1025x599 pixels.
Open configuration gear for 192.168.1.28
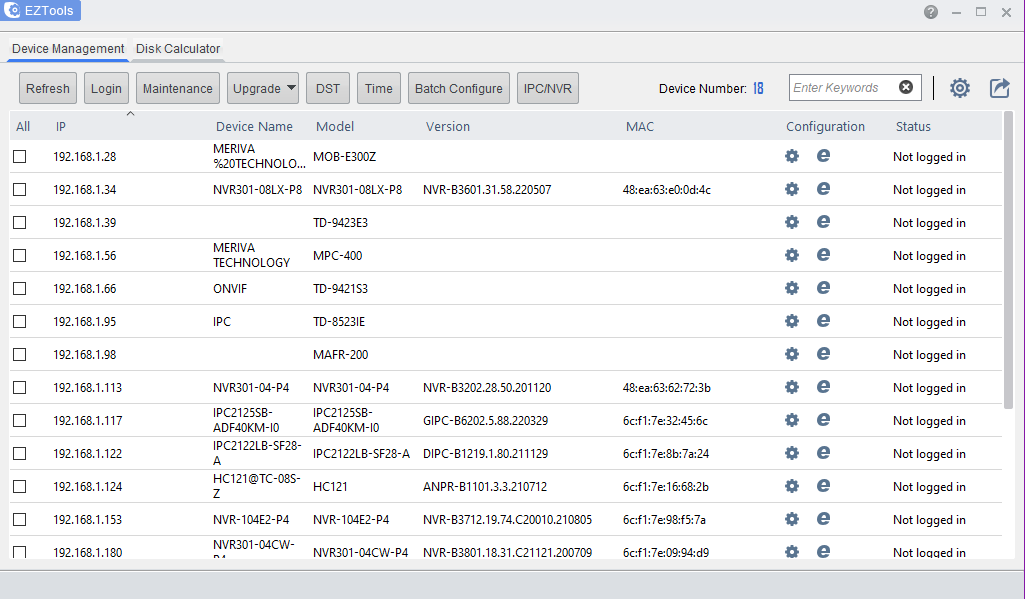[x=792, y=156]
